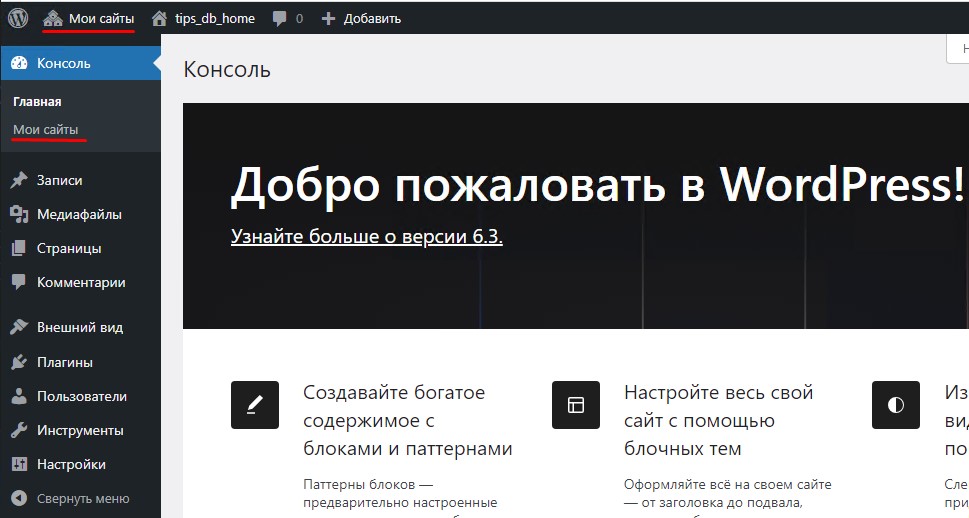This screenshot has height=518, width=969.
Task: Click the block themes layout icon
Action: coord(575,405)
